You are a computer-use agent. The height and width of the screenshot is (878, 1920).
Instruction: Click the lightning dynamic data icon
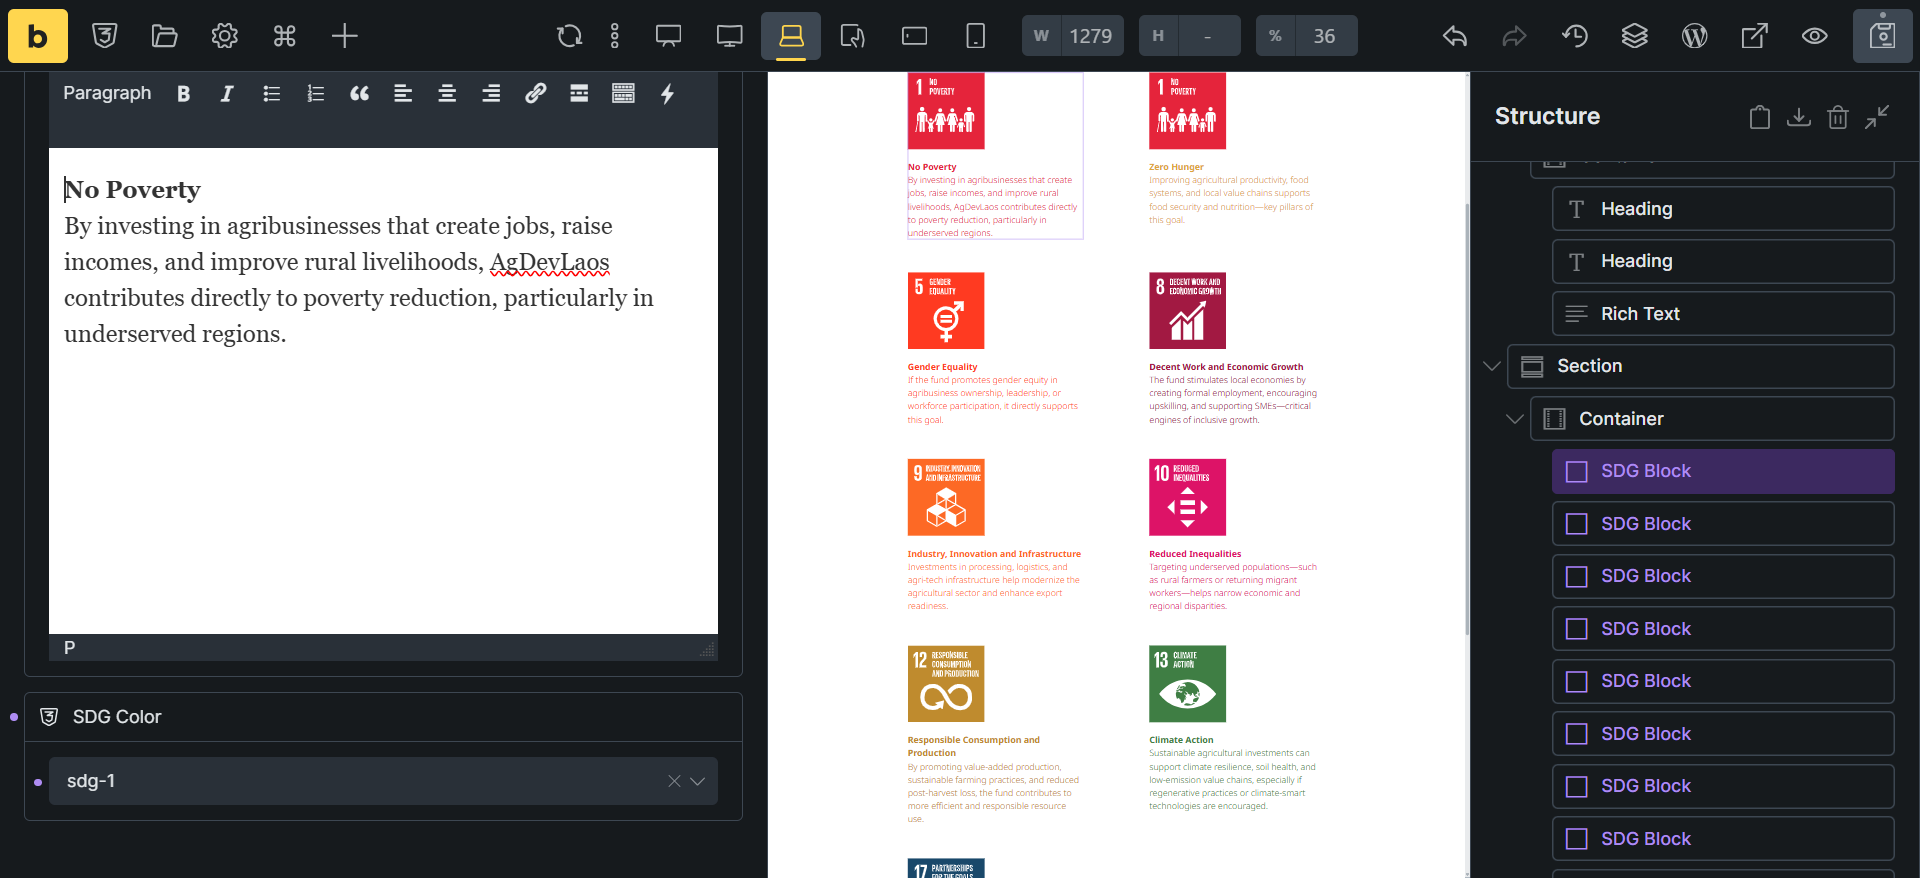coord(667,94)
